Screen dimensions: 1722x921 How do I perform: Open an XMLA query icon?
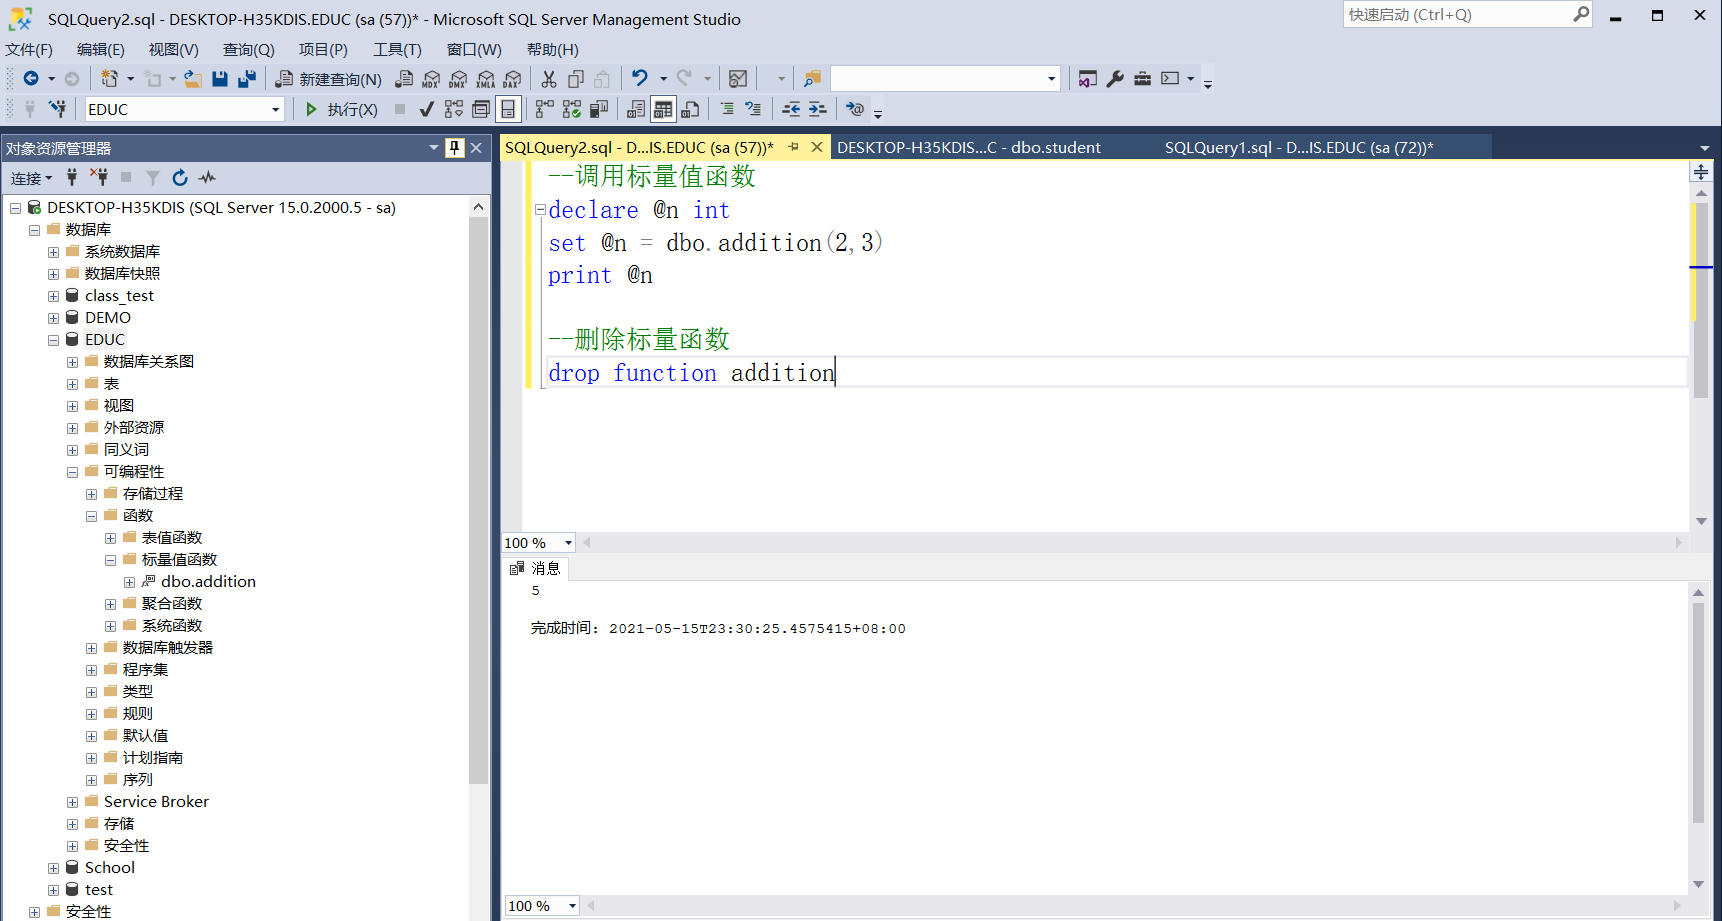point(485,79)
